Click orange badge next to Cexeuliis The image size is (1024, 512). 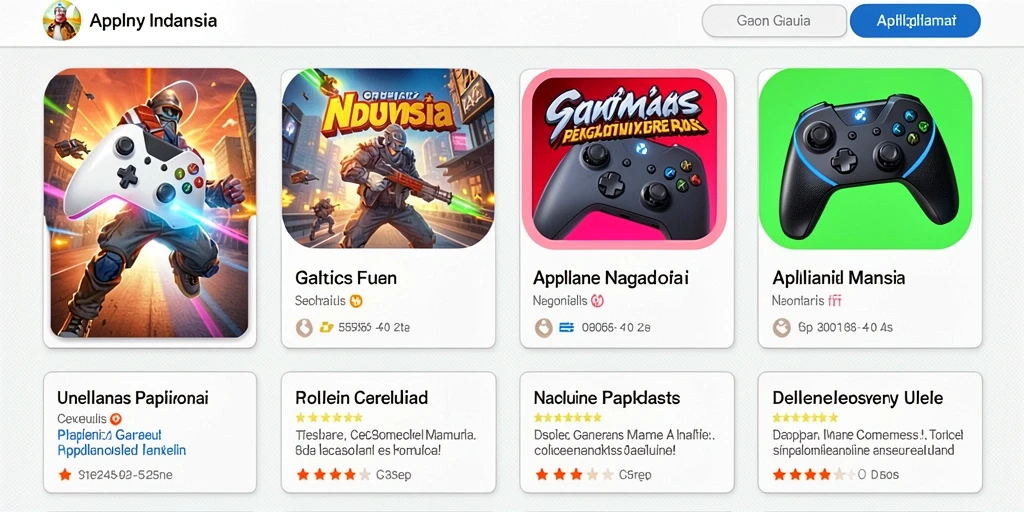[x=116, y=419]
